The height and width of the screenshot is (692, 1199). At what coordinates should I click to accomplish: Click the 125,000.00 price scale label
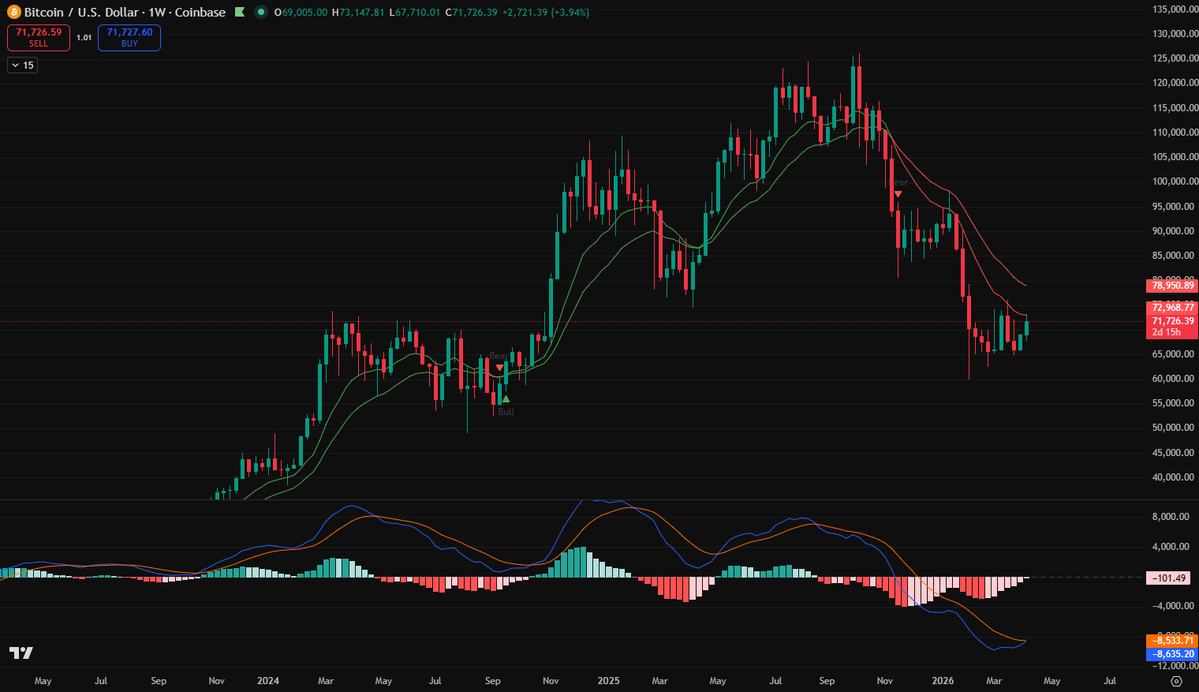click(1175, 59)
